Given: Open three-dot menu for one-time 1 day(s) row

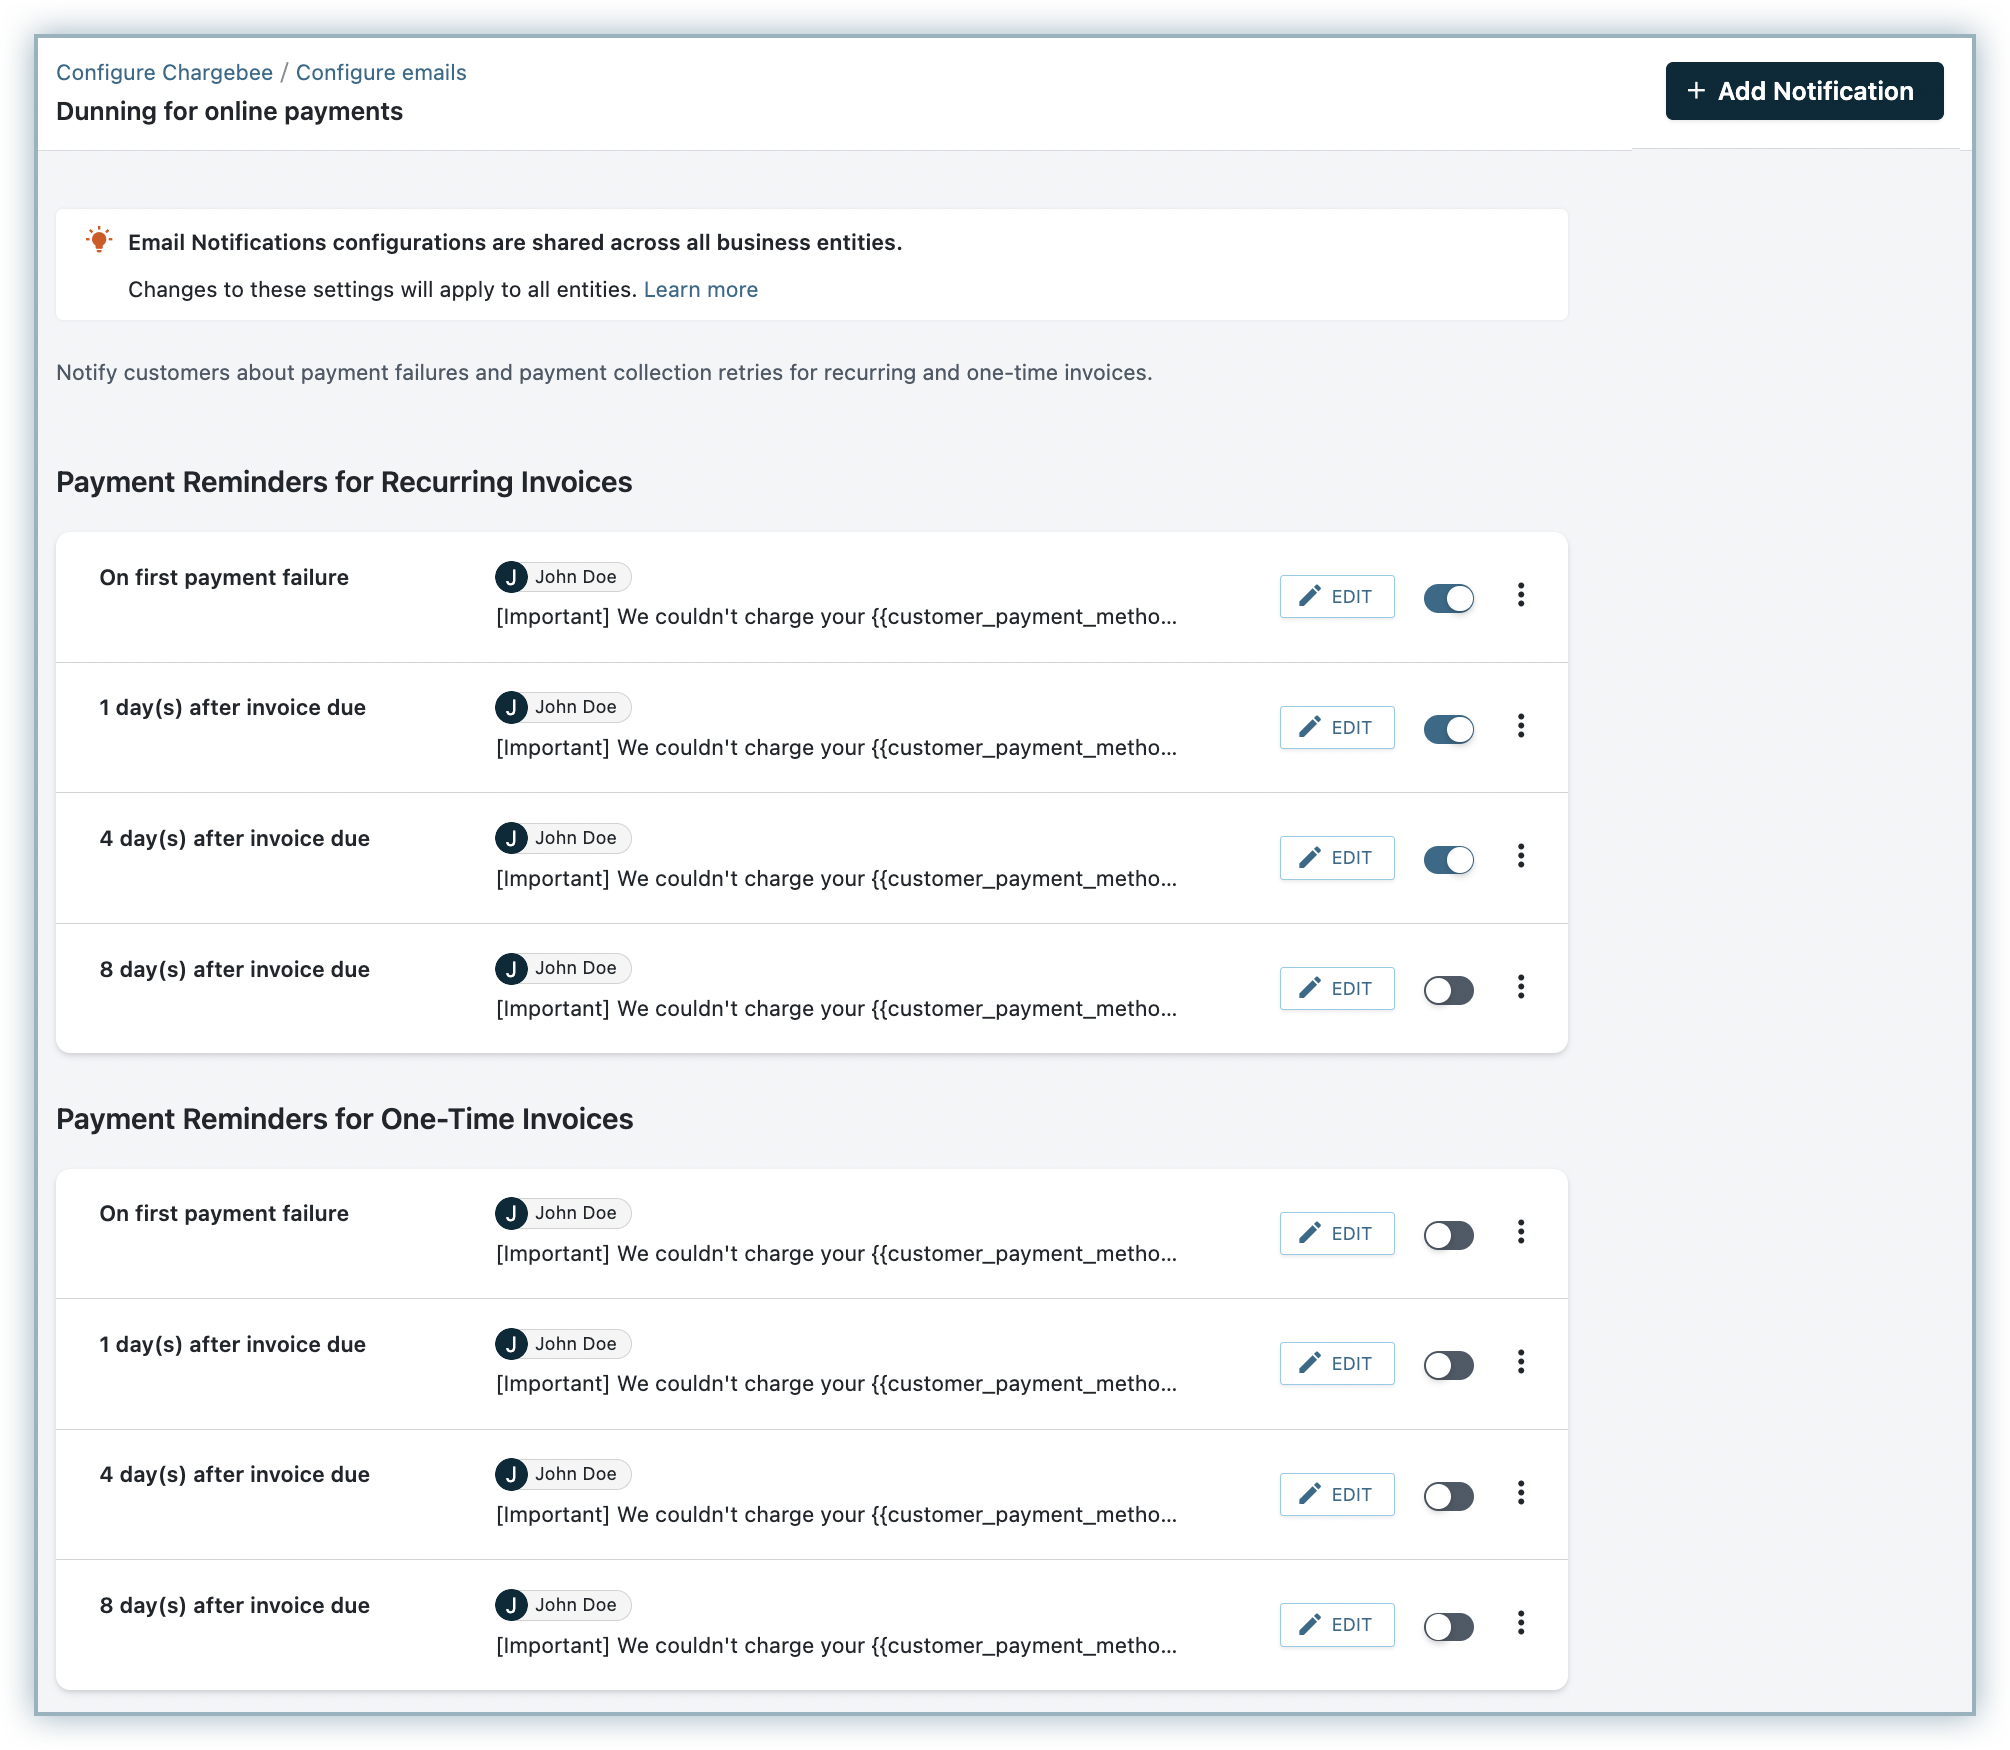Looking at the screenshot, I should click(1521, 1363).
